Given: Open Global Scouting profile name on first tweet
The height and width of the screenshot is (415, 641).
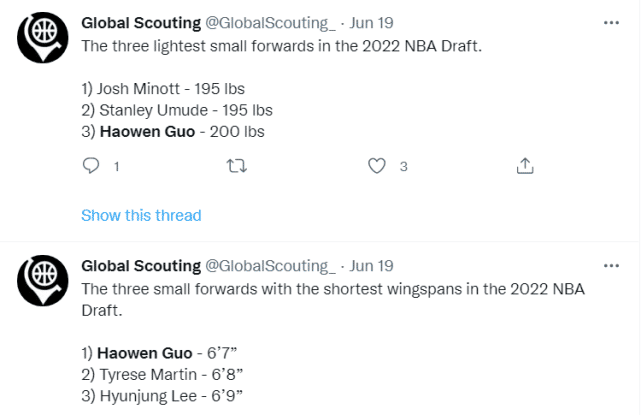Looking at the screenshot, I should [x=140, y=22].
